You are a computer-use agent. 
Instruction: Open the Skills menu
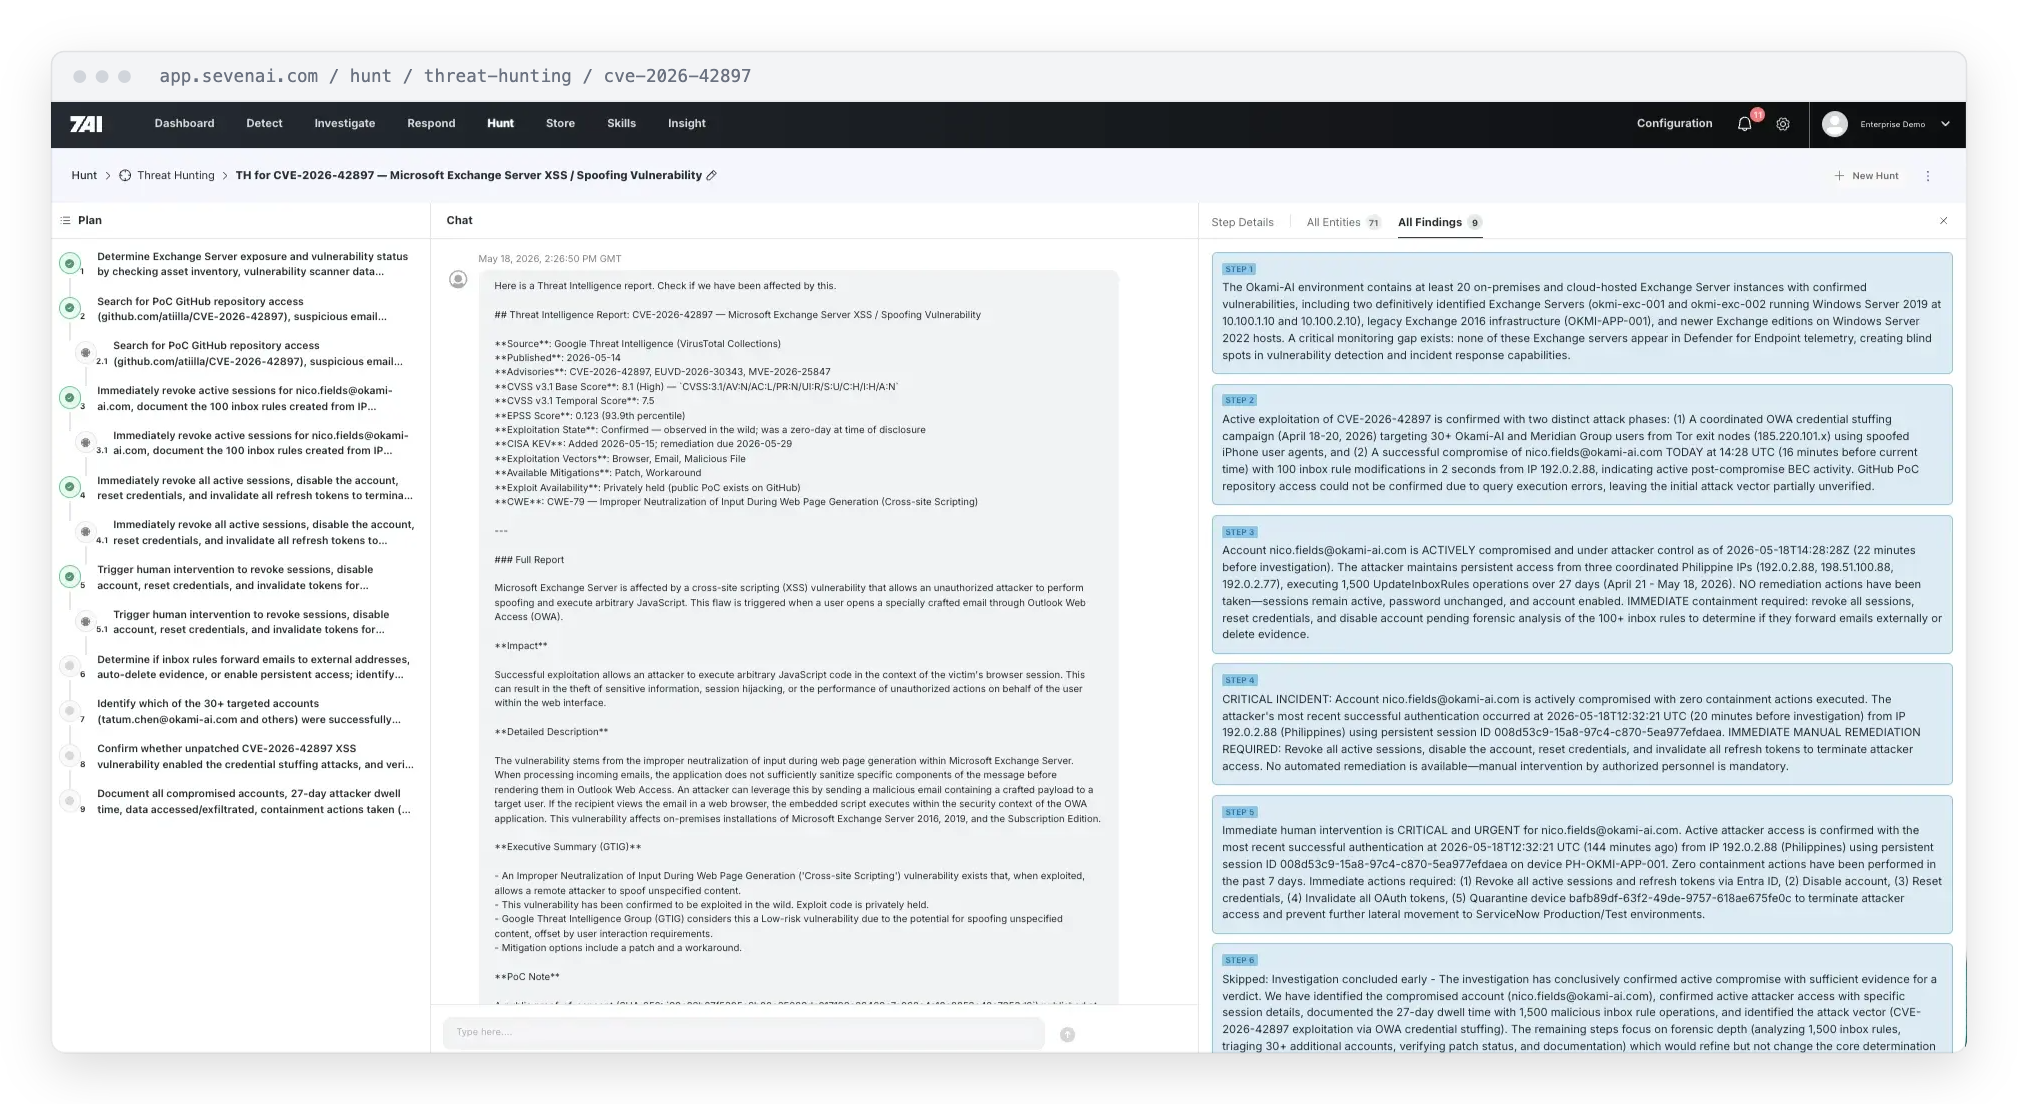coord(621,124)
